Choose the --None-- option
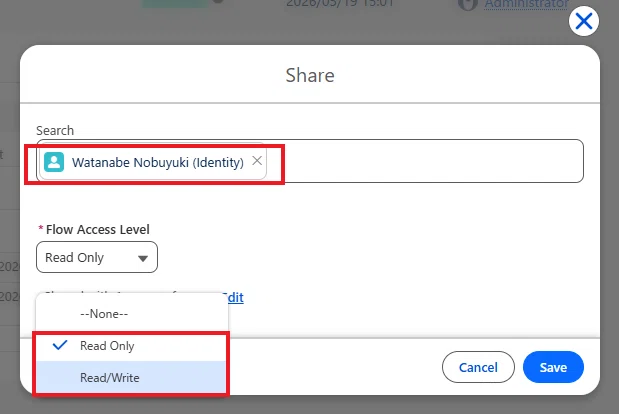The image size is (619, 414). click(x=132, y=314)
